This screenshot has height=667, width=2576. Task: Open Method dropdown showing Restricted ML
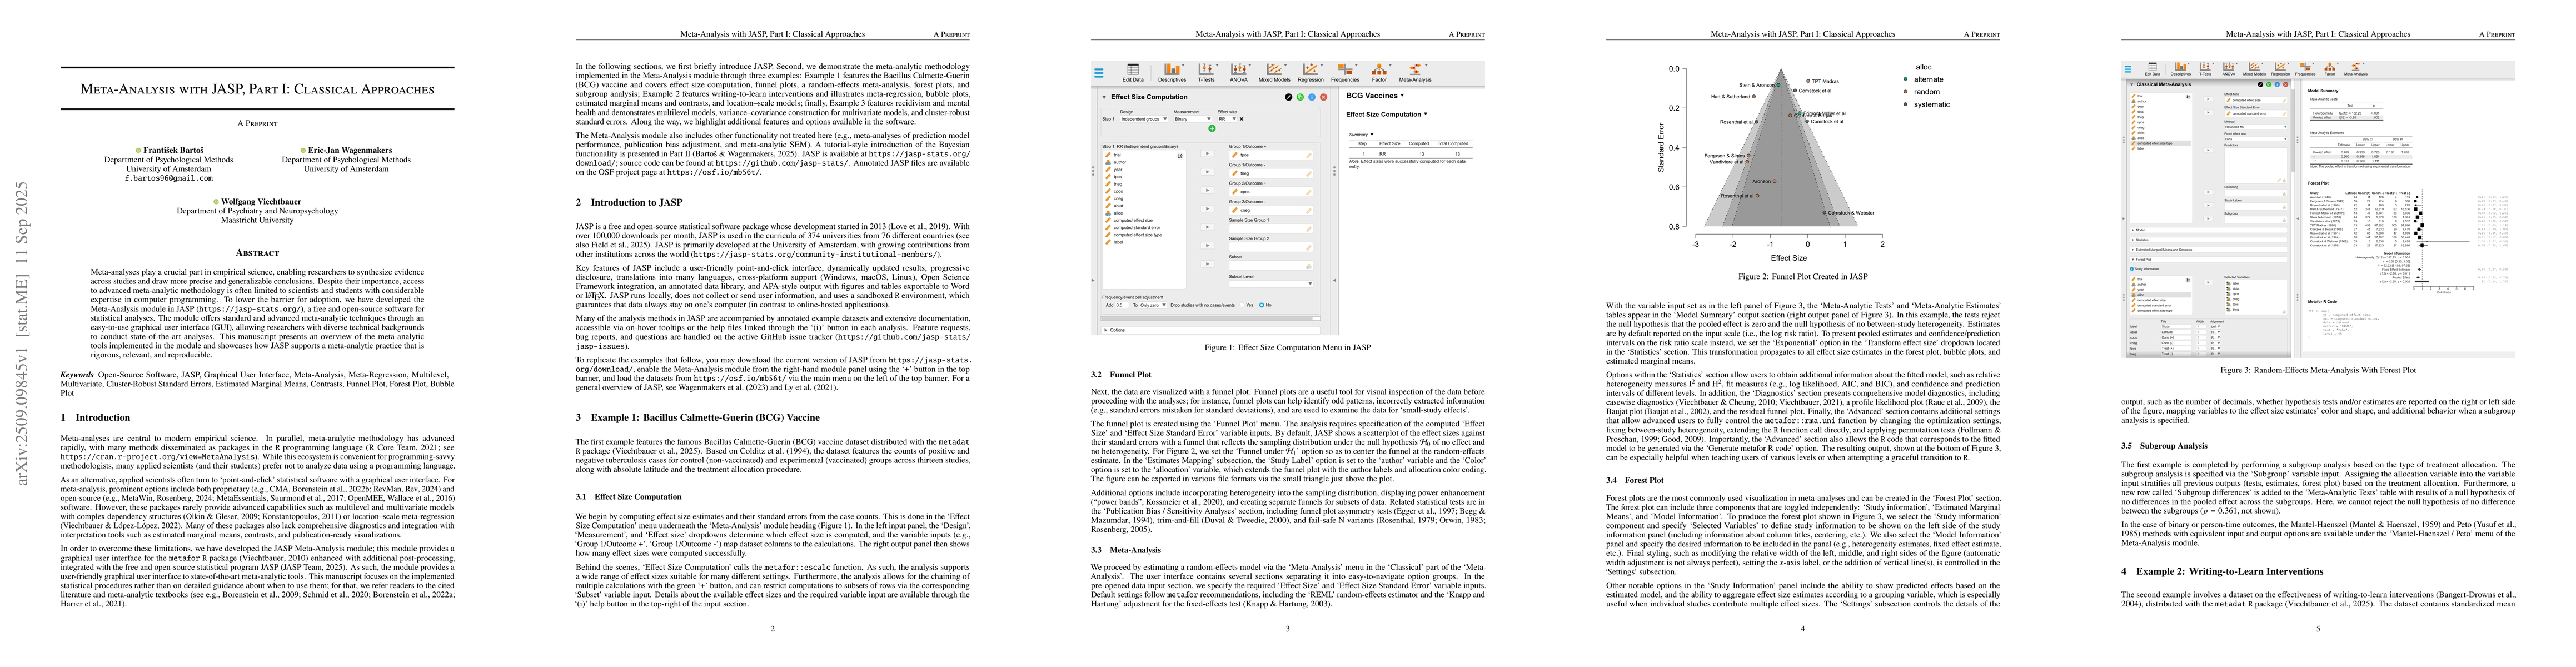pos(2256,127)
